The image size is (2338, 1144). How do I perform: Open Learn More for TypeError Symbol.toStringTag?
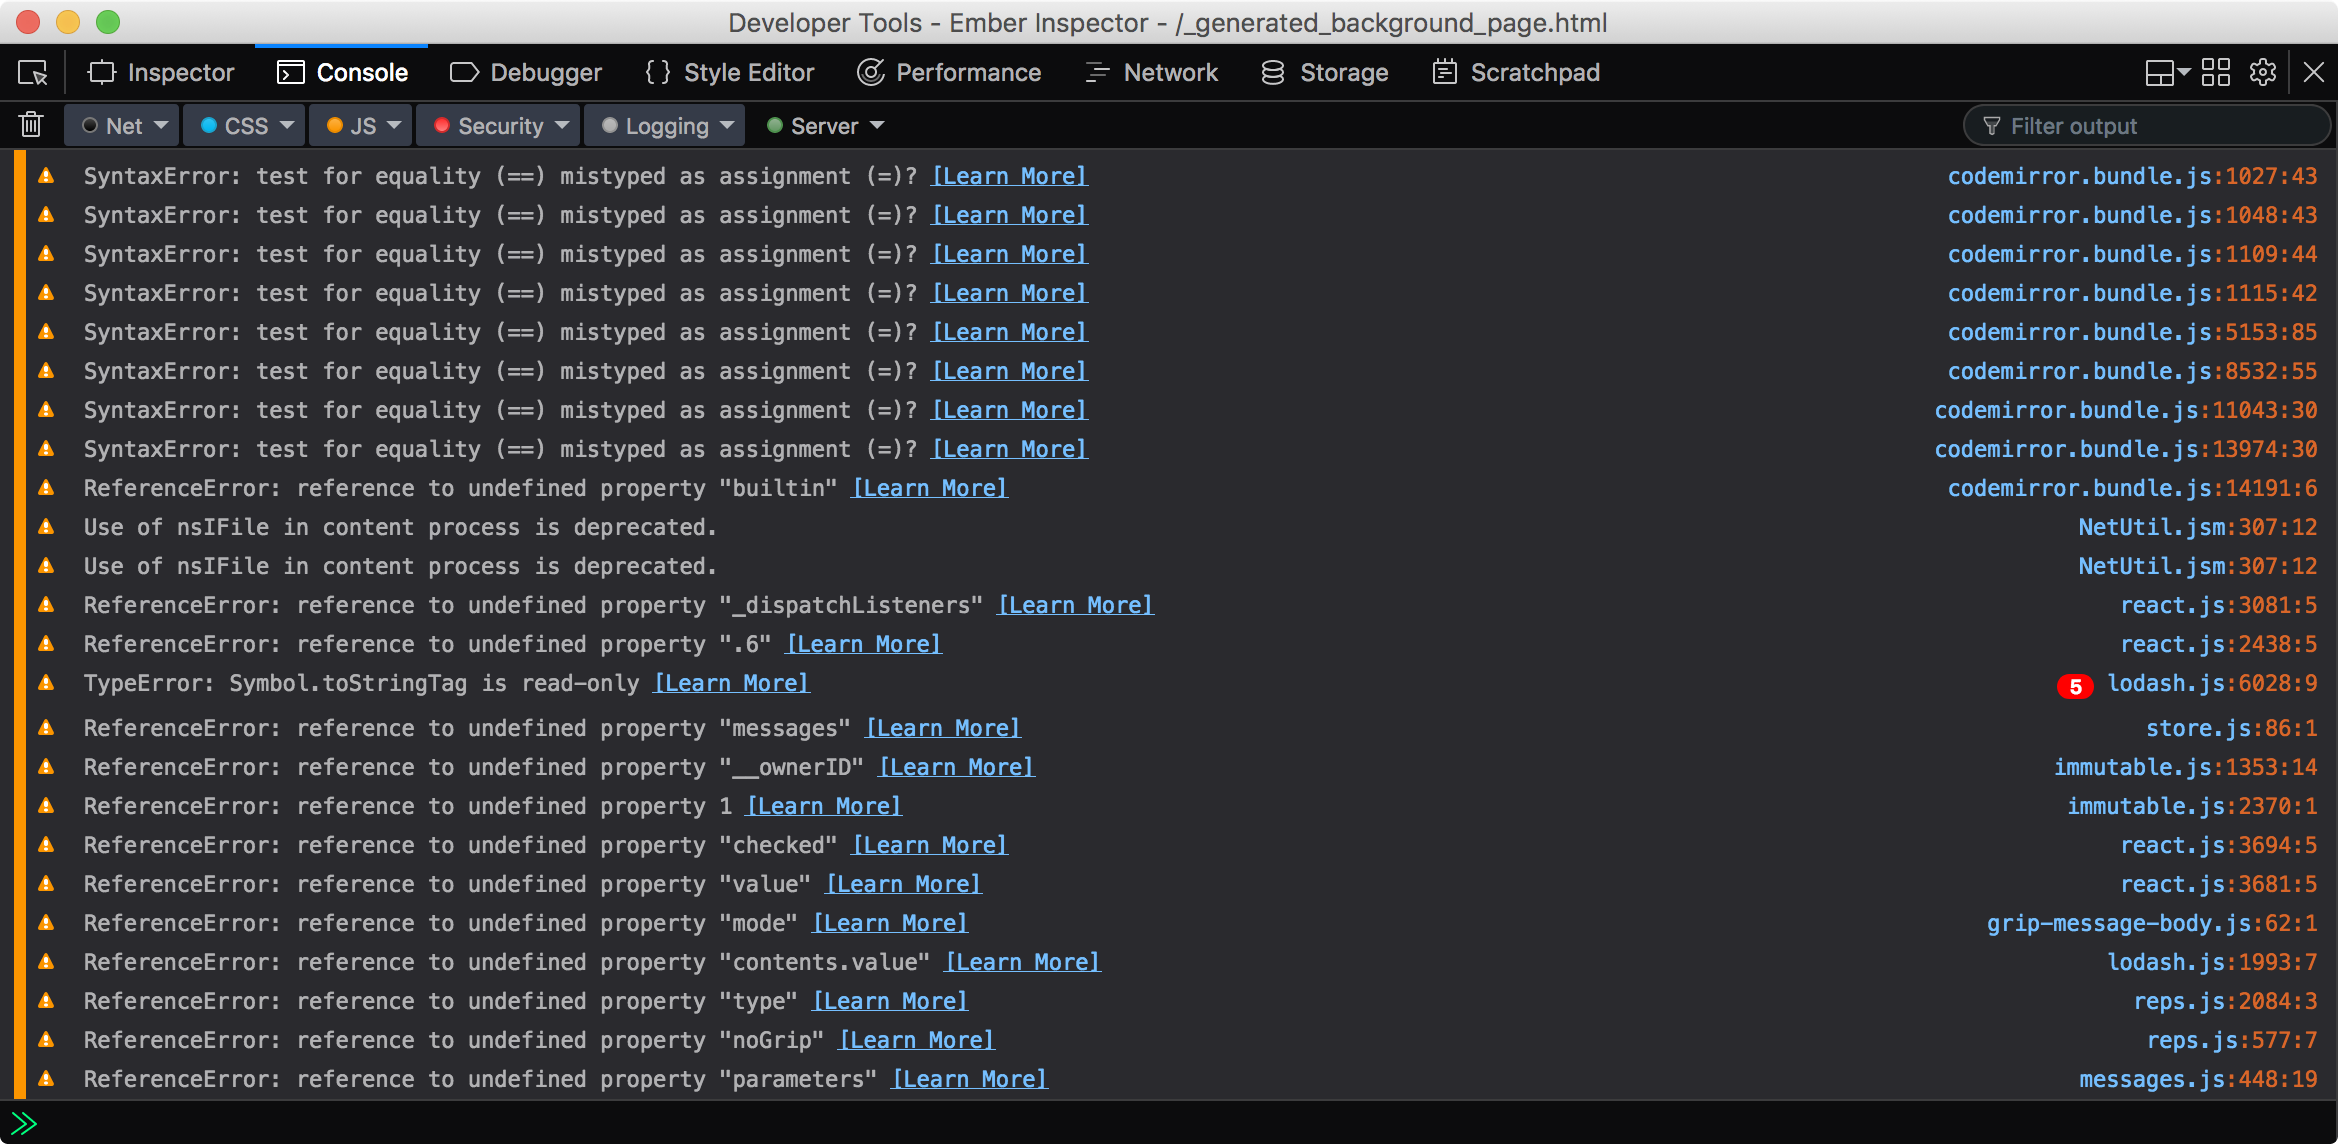(x=732, y=683)
